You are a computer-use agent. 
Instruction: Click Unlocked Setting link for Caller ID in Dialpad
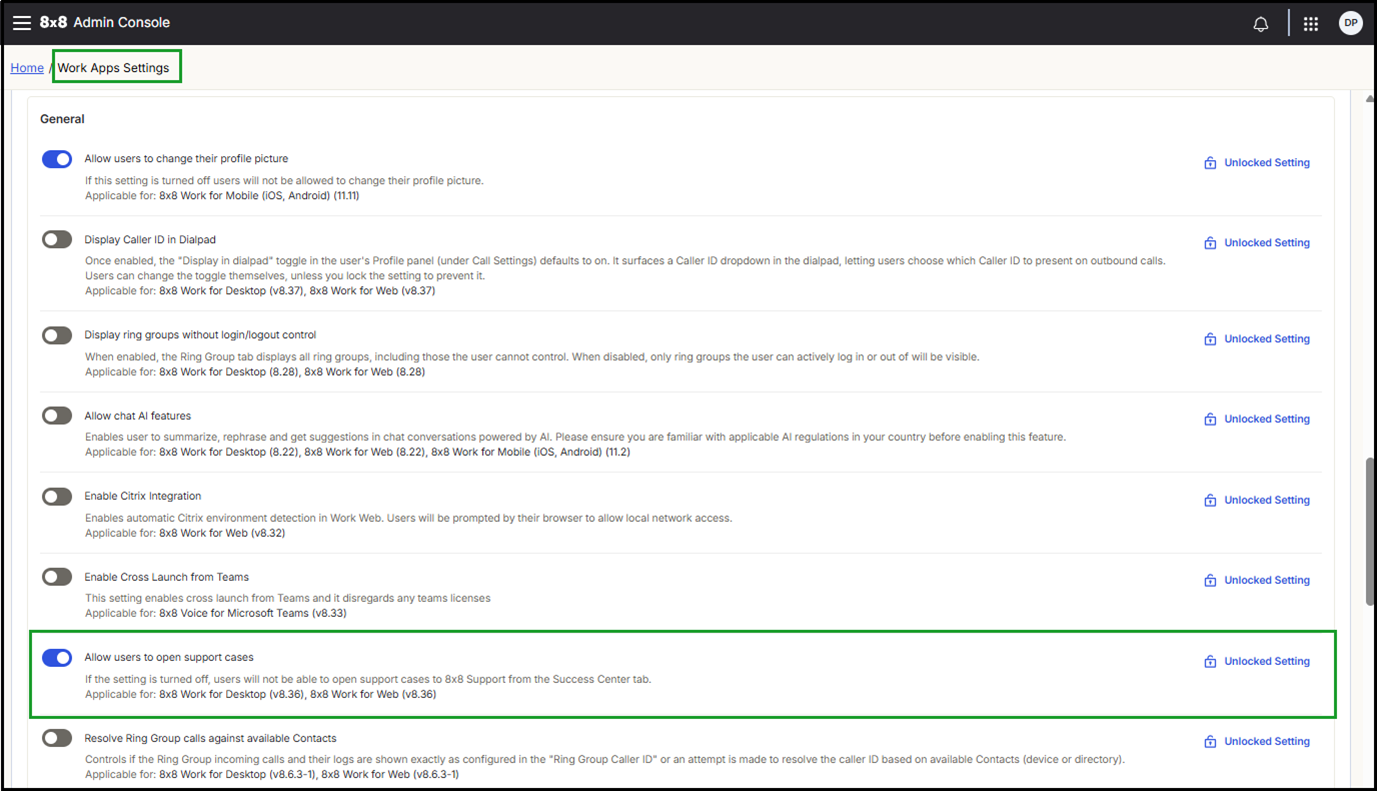[1267, 243]
